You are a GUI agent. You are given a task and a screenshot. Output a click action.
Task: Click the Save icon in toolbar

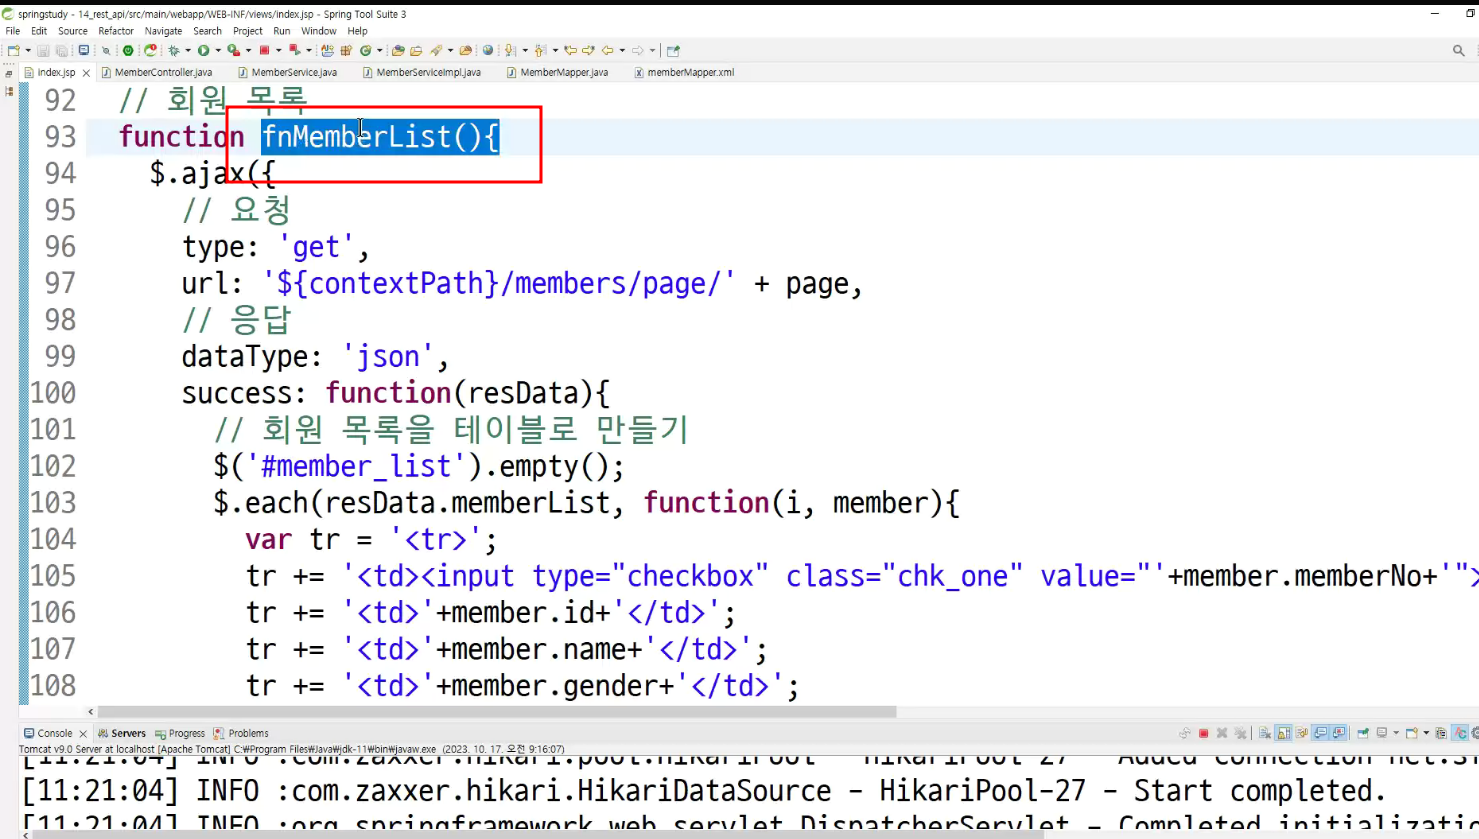[43, 50]
